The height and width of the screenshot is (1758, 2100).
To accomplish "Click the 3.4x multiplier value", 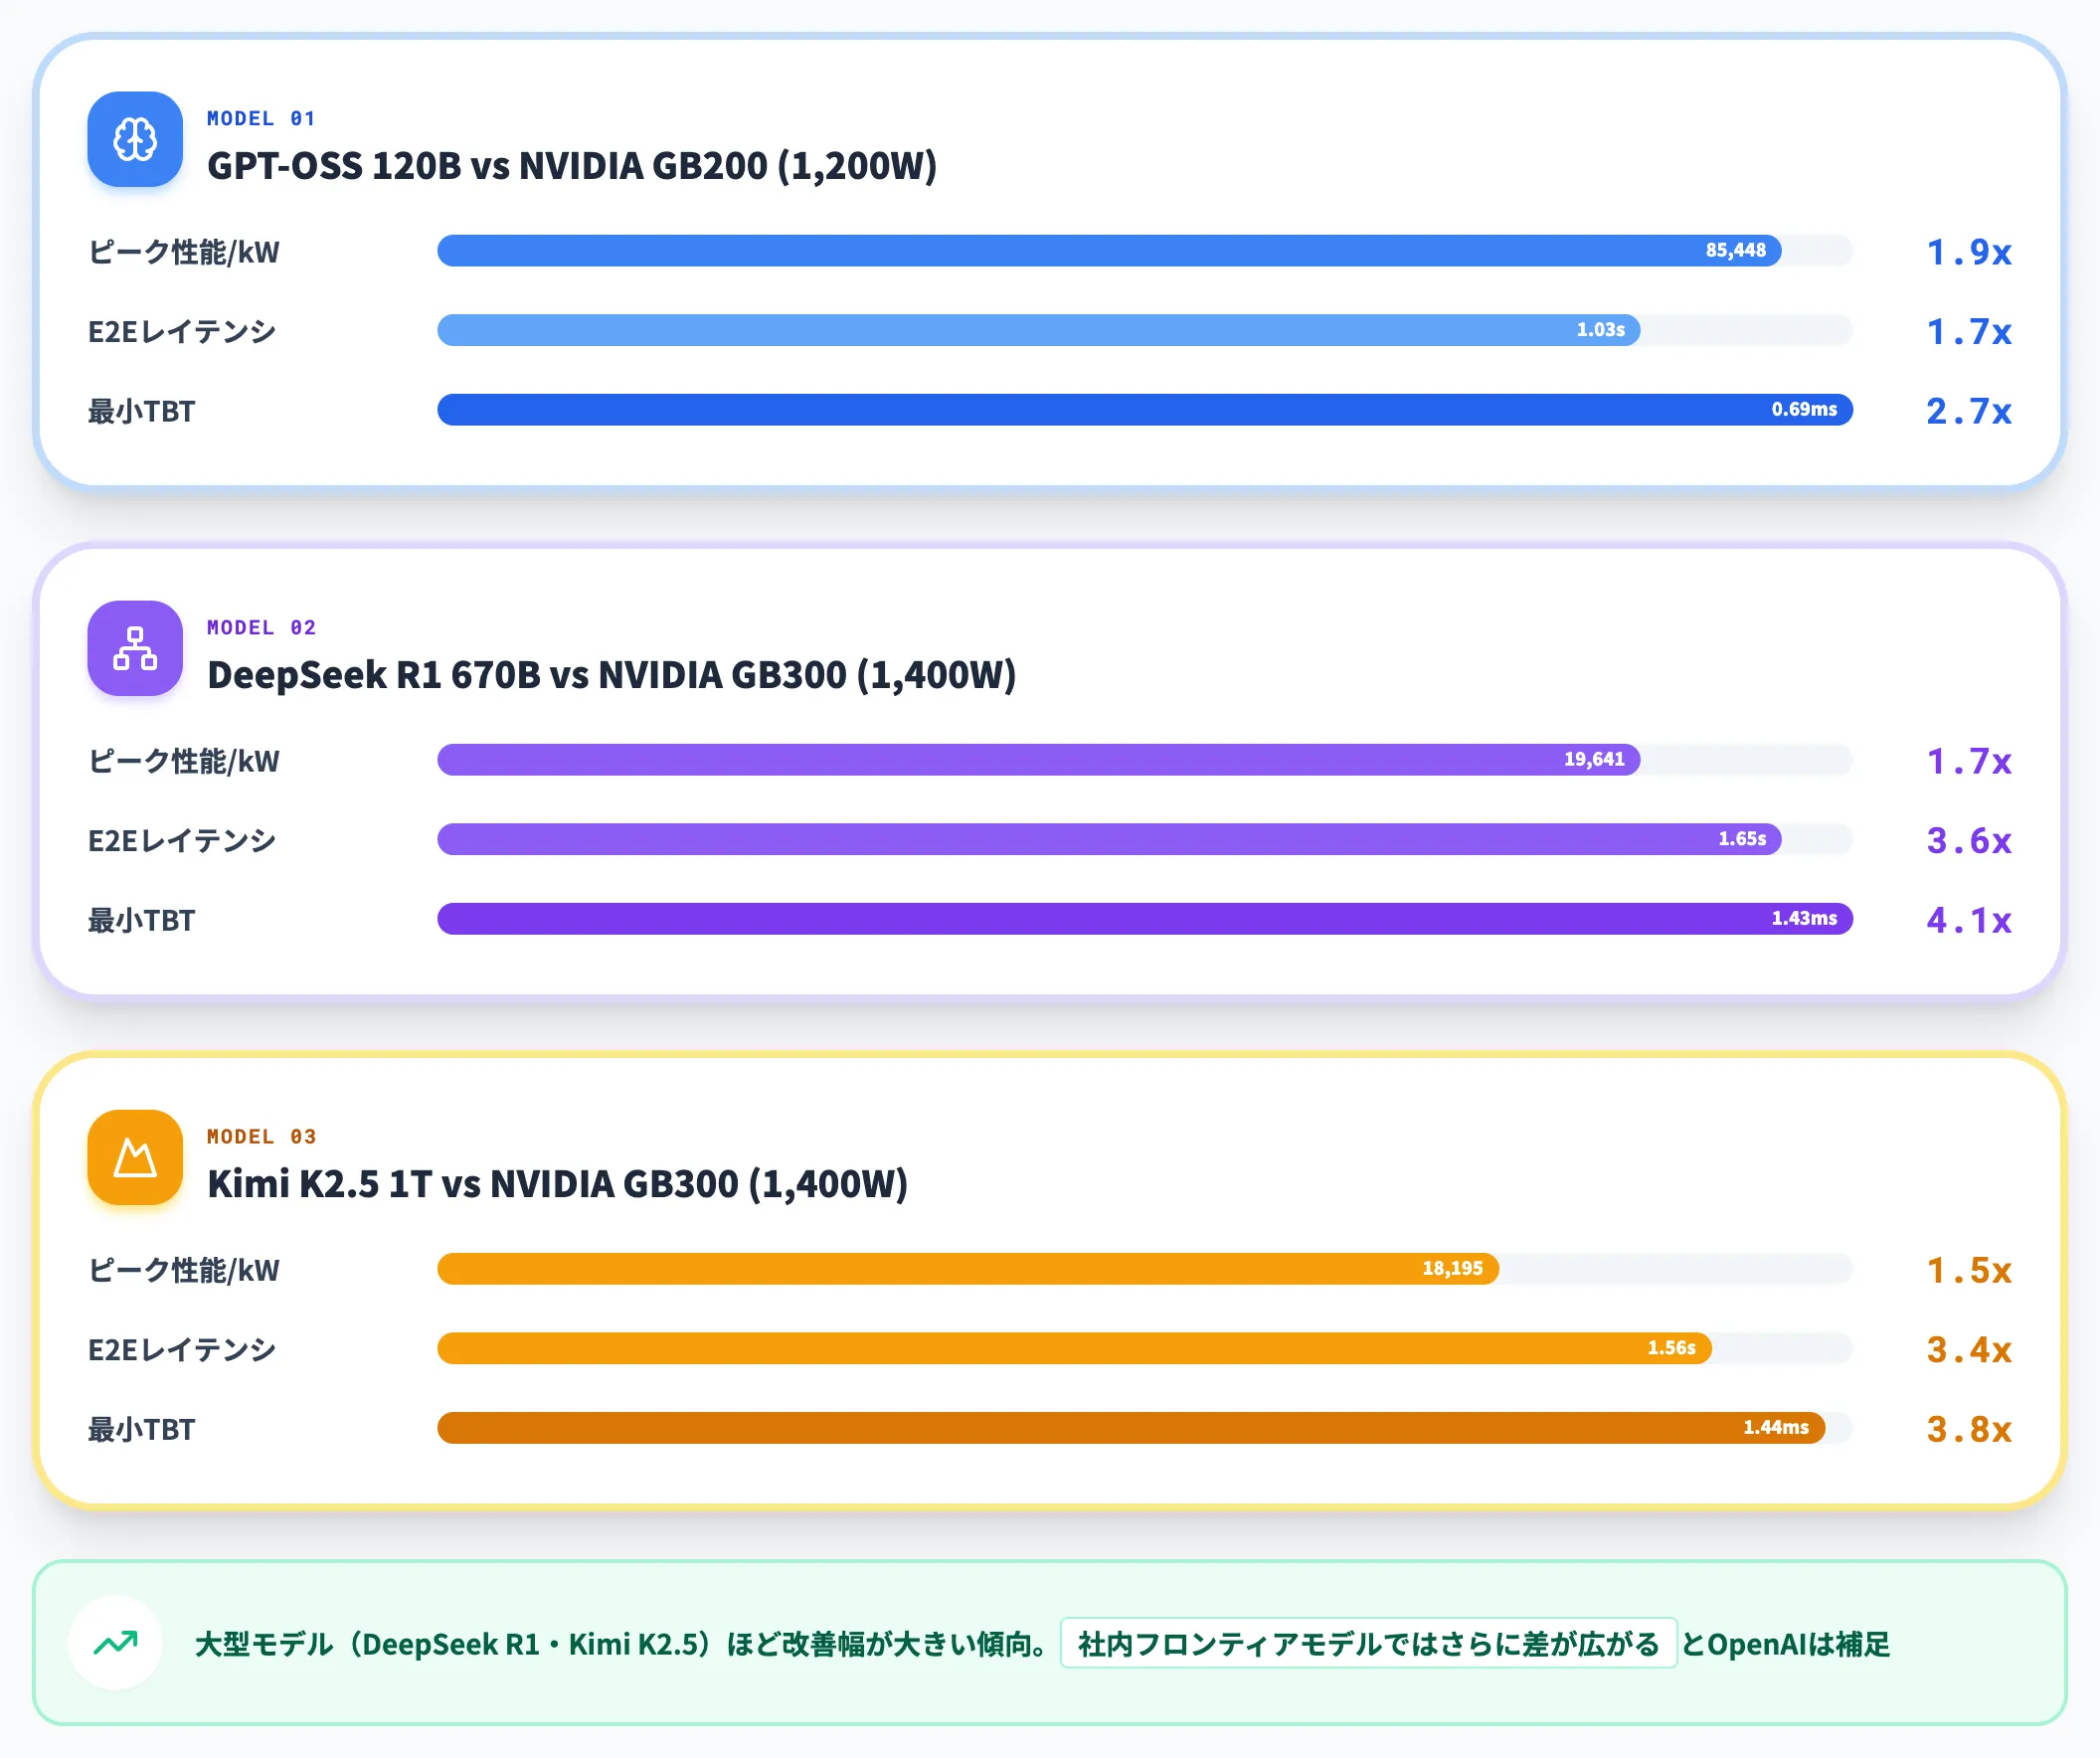I will (1969, 1349).
